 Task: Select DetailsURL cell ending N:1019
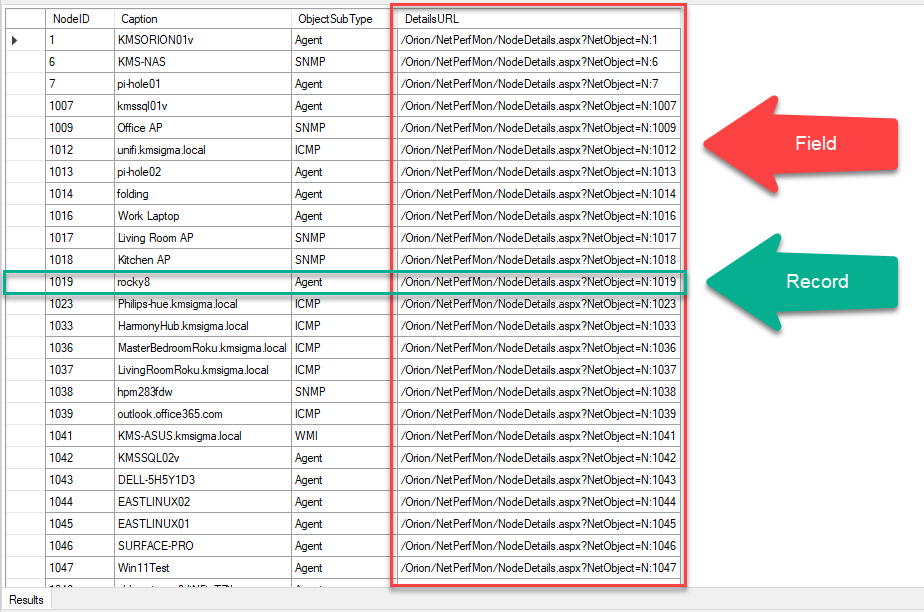[539, 282]
